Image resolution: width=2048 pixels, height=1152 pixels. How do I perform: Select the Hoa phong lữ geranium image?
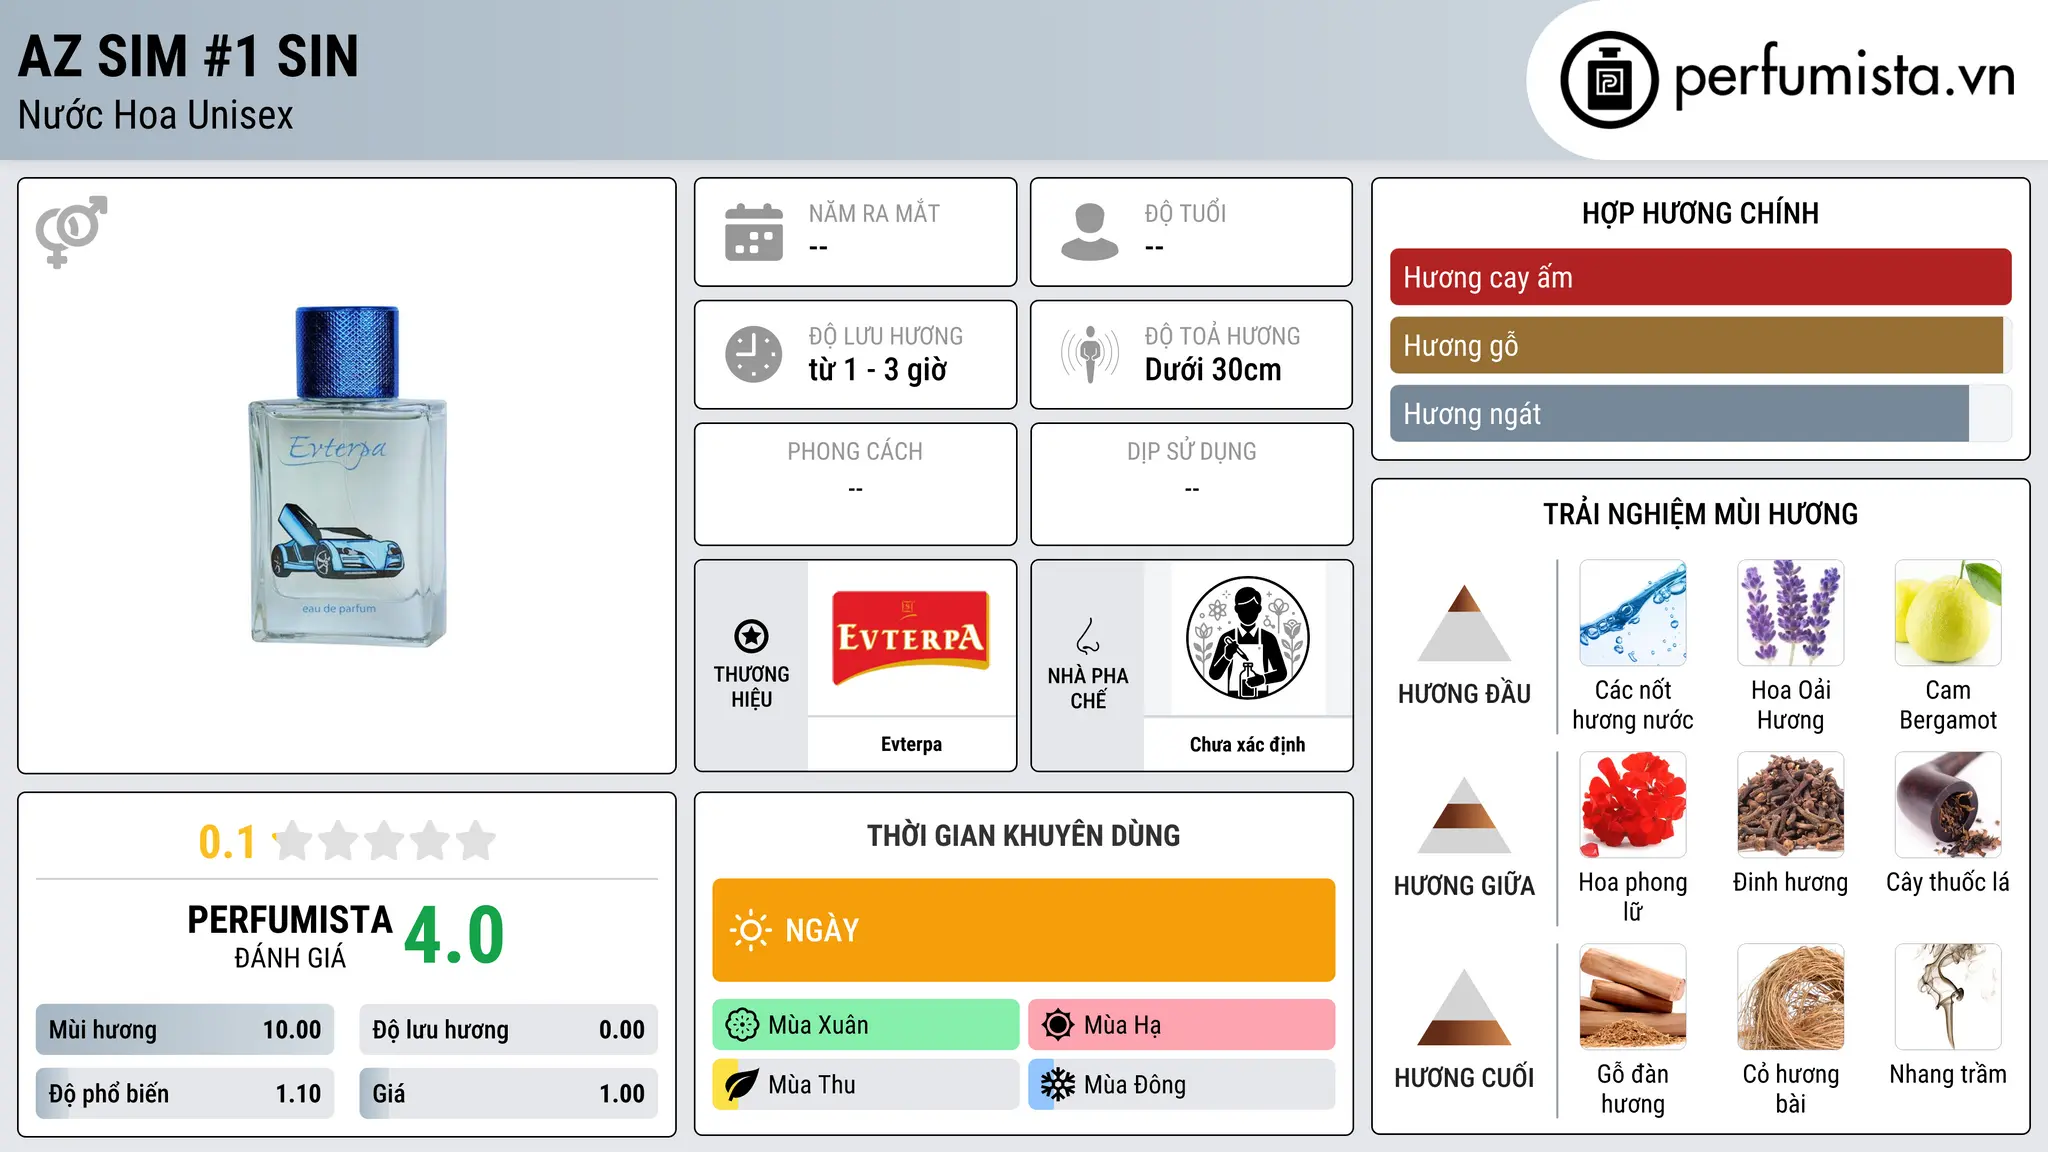1633,805
